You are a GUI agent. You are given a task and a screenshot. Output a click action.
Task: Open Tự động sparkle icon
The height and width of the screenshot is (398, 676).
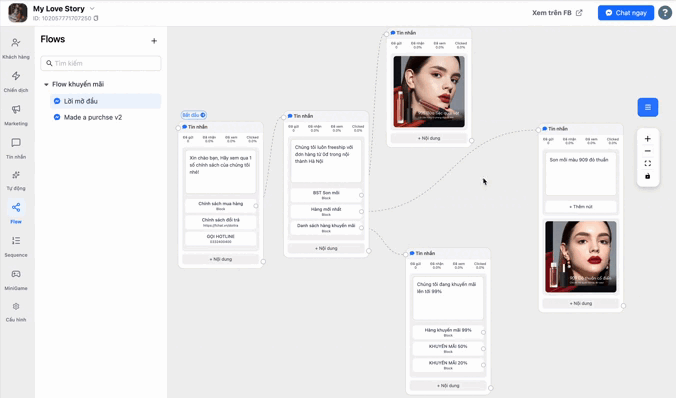point(16,175)
